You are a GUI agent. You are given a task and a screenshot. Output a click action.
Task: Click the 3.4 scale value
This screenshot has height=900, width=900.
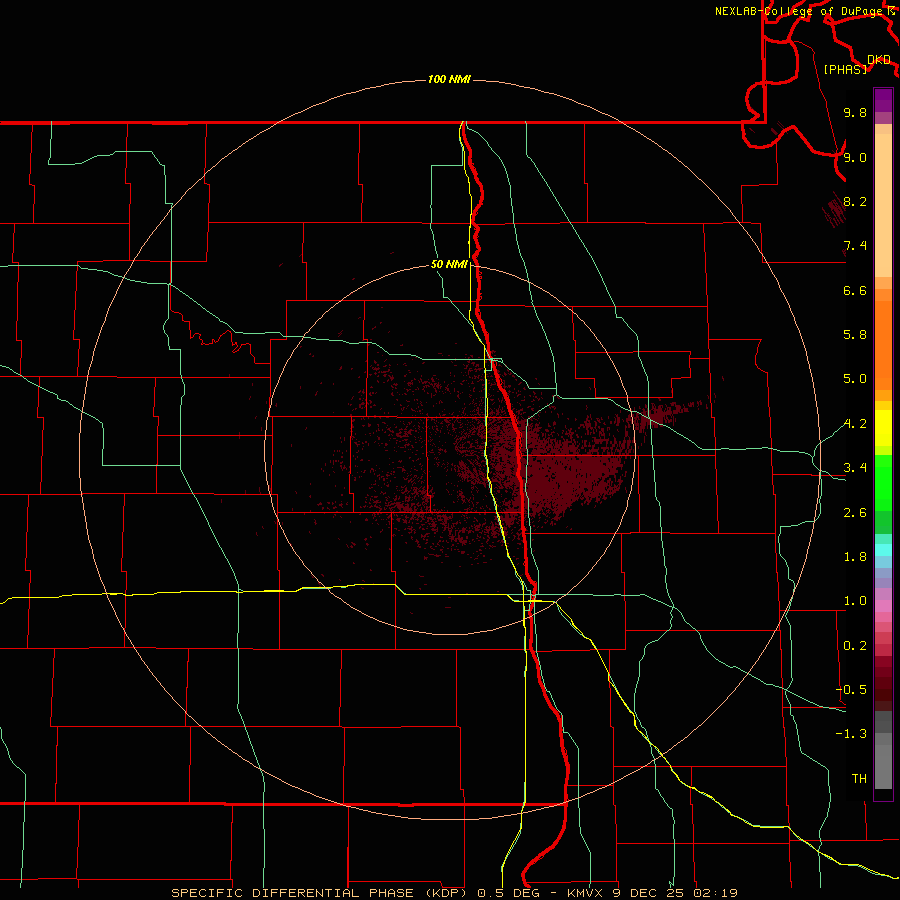(x=855, y=468)
